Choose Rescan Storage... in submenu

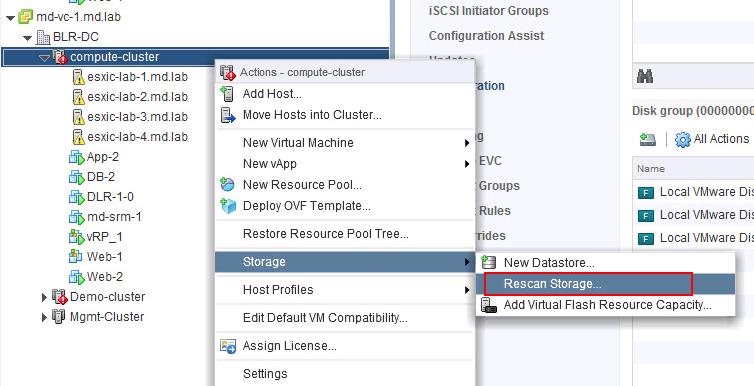606,284
